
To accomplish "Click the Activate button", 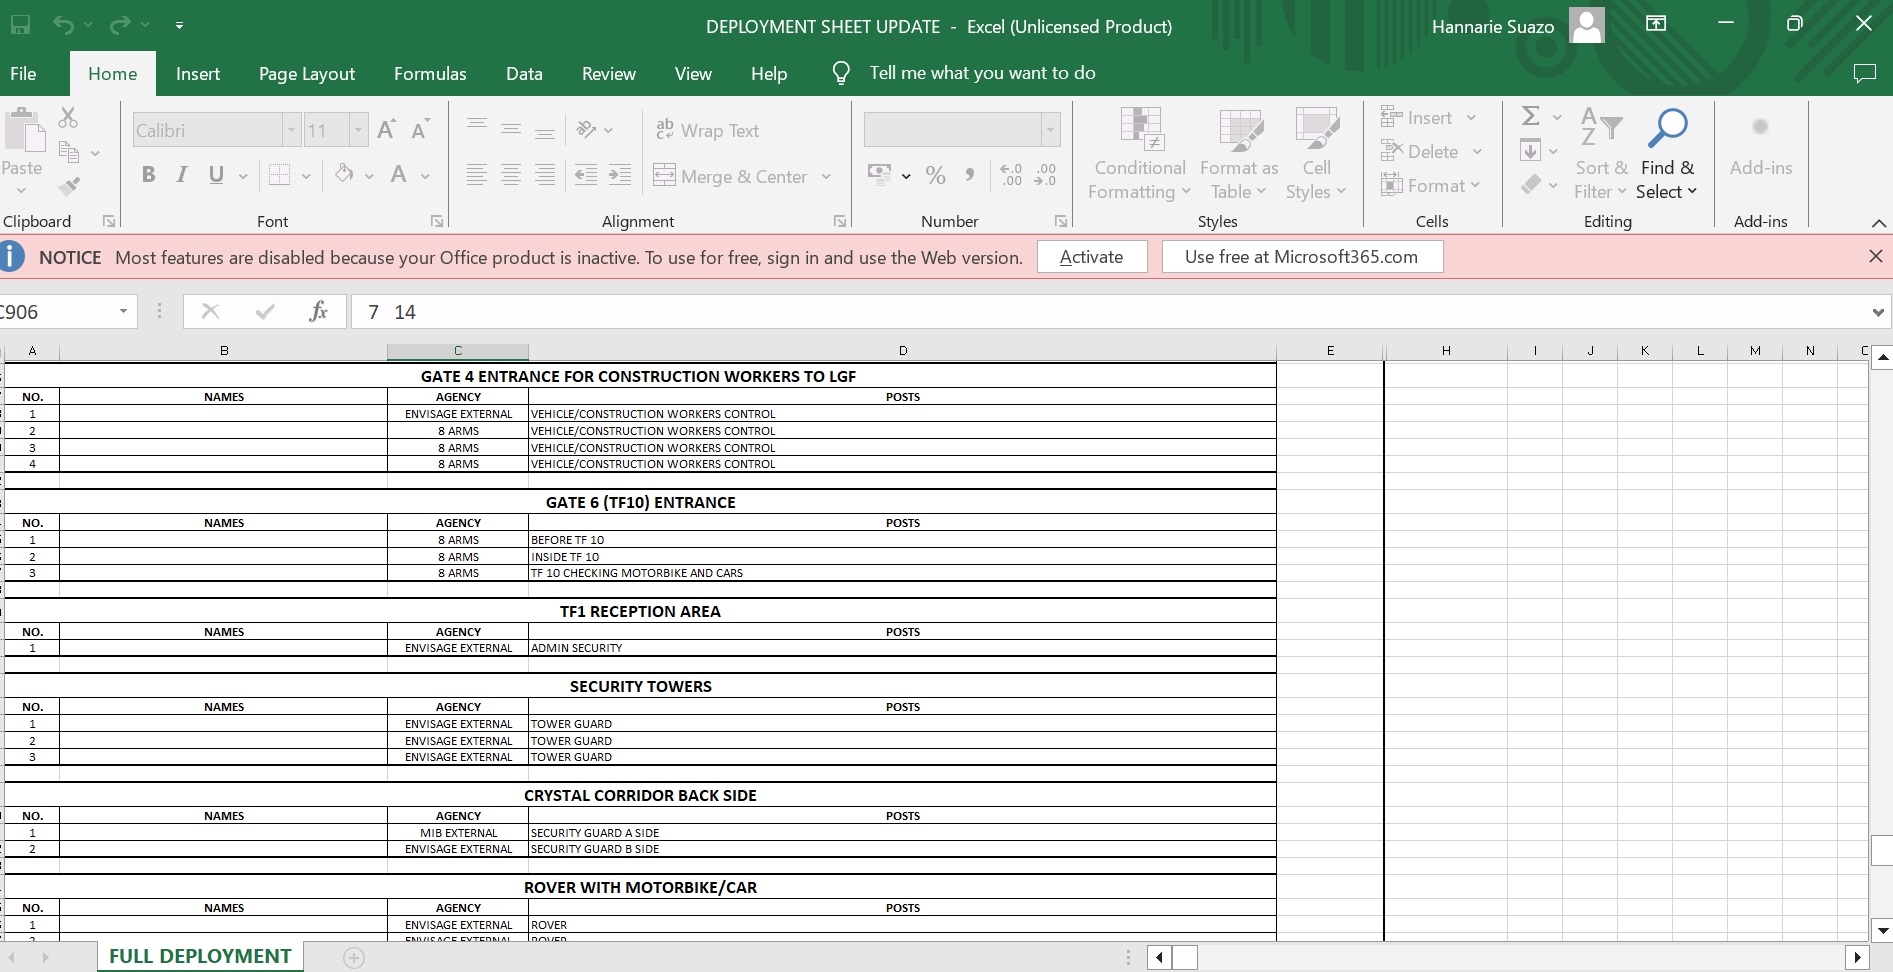I will pos(1091,257).
